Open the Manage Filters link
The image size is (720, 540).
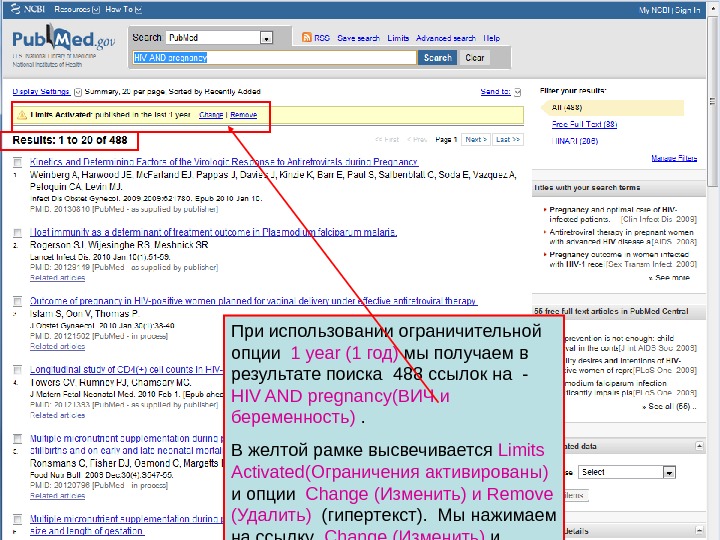674,158
